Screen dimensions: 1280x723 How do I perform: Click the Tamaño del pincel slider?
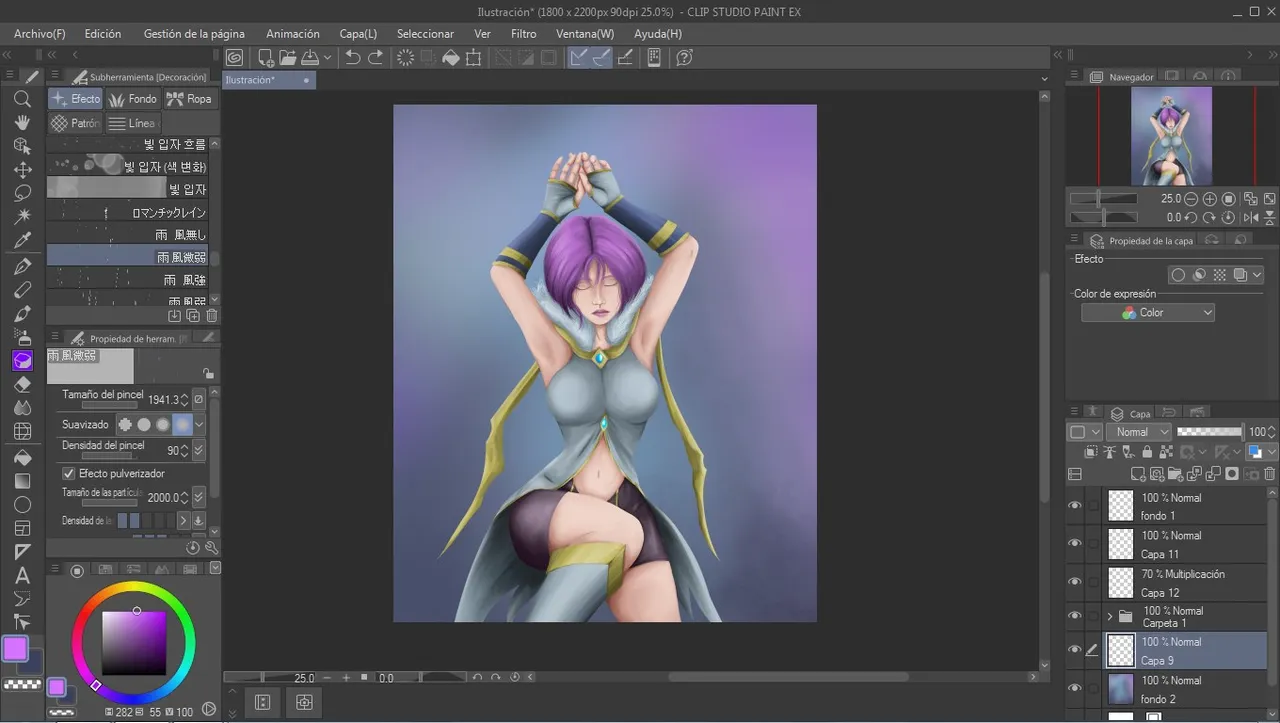point(109,406)
